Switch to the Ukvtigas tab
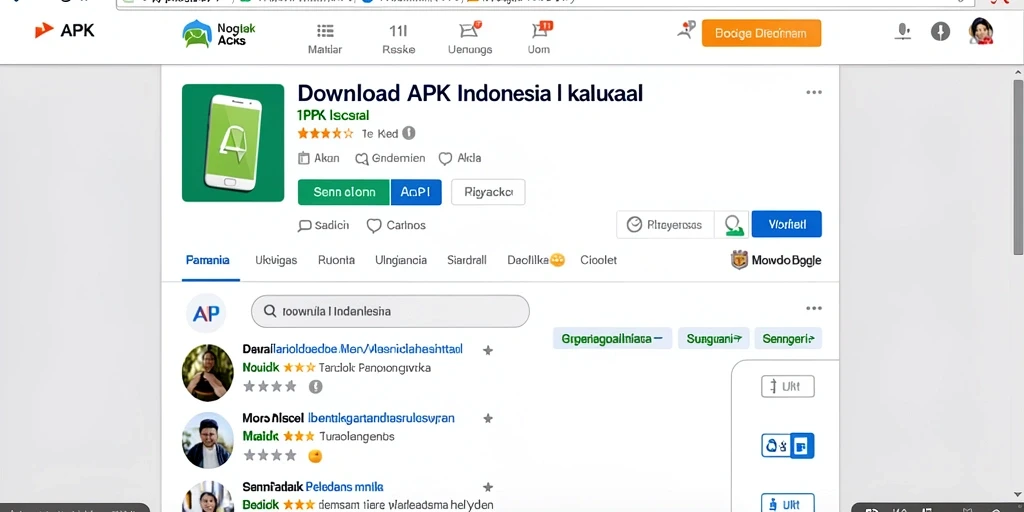 [276, 260]
